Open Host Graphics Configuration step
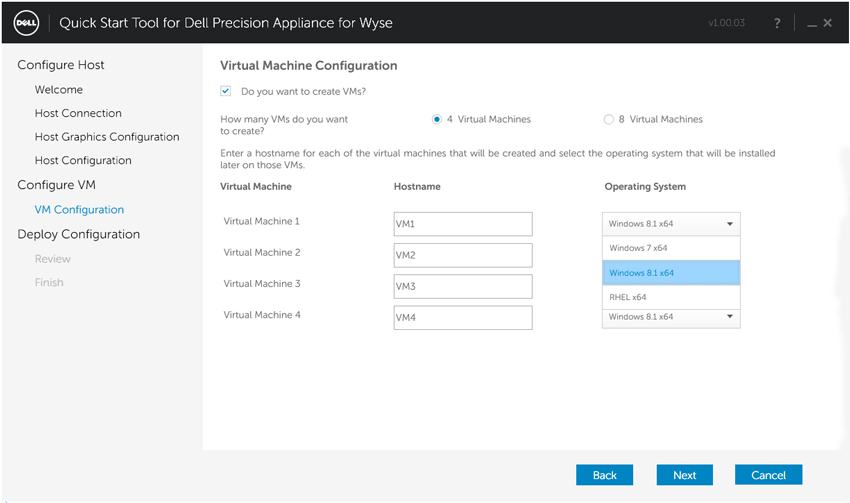Image resolution: width=850 pixels, height=503 pixels. [x=107, y=137]
